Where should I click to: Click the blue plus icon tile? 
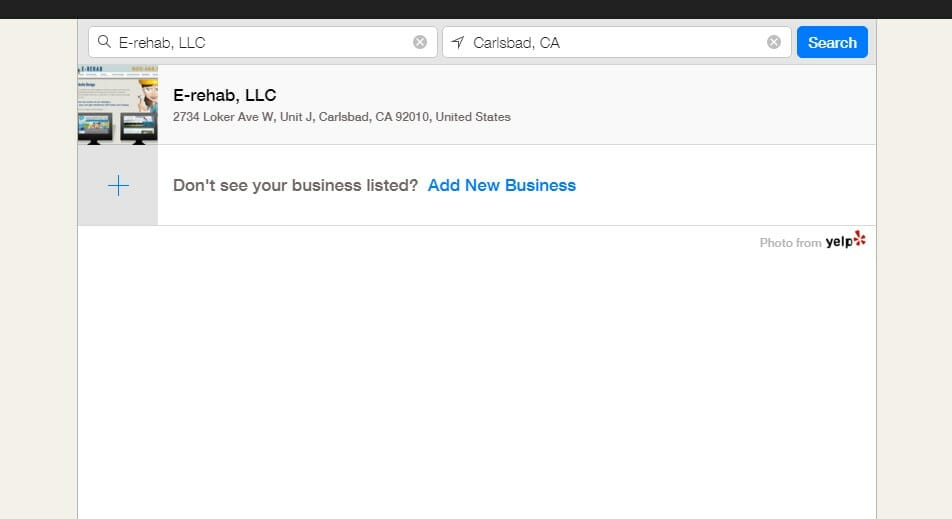[118, 185]
